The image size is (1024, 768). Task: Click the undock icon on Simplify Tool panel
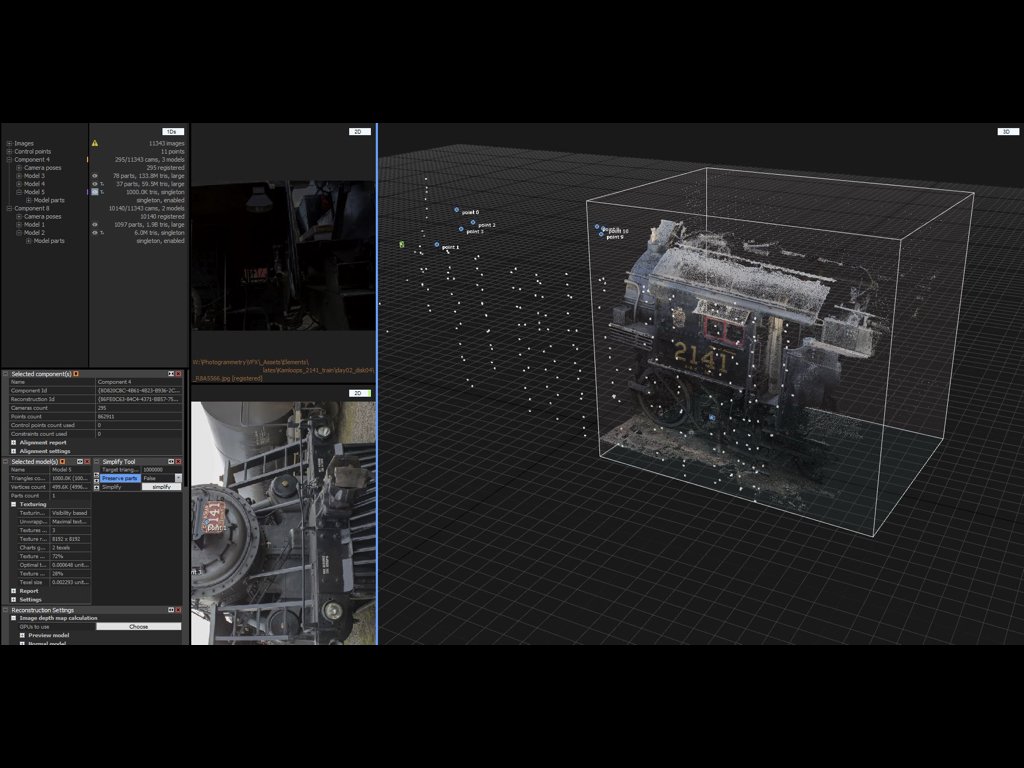(x=171, y=462)
